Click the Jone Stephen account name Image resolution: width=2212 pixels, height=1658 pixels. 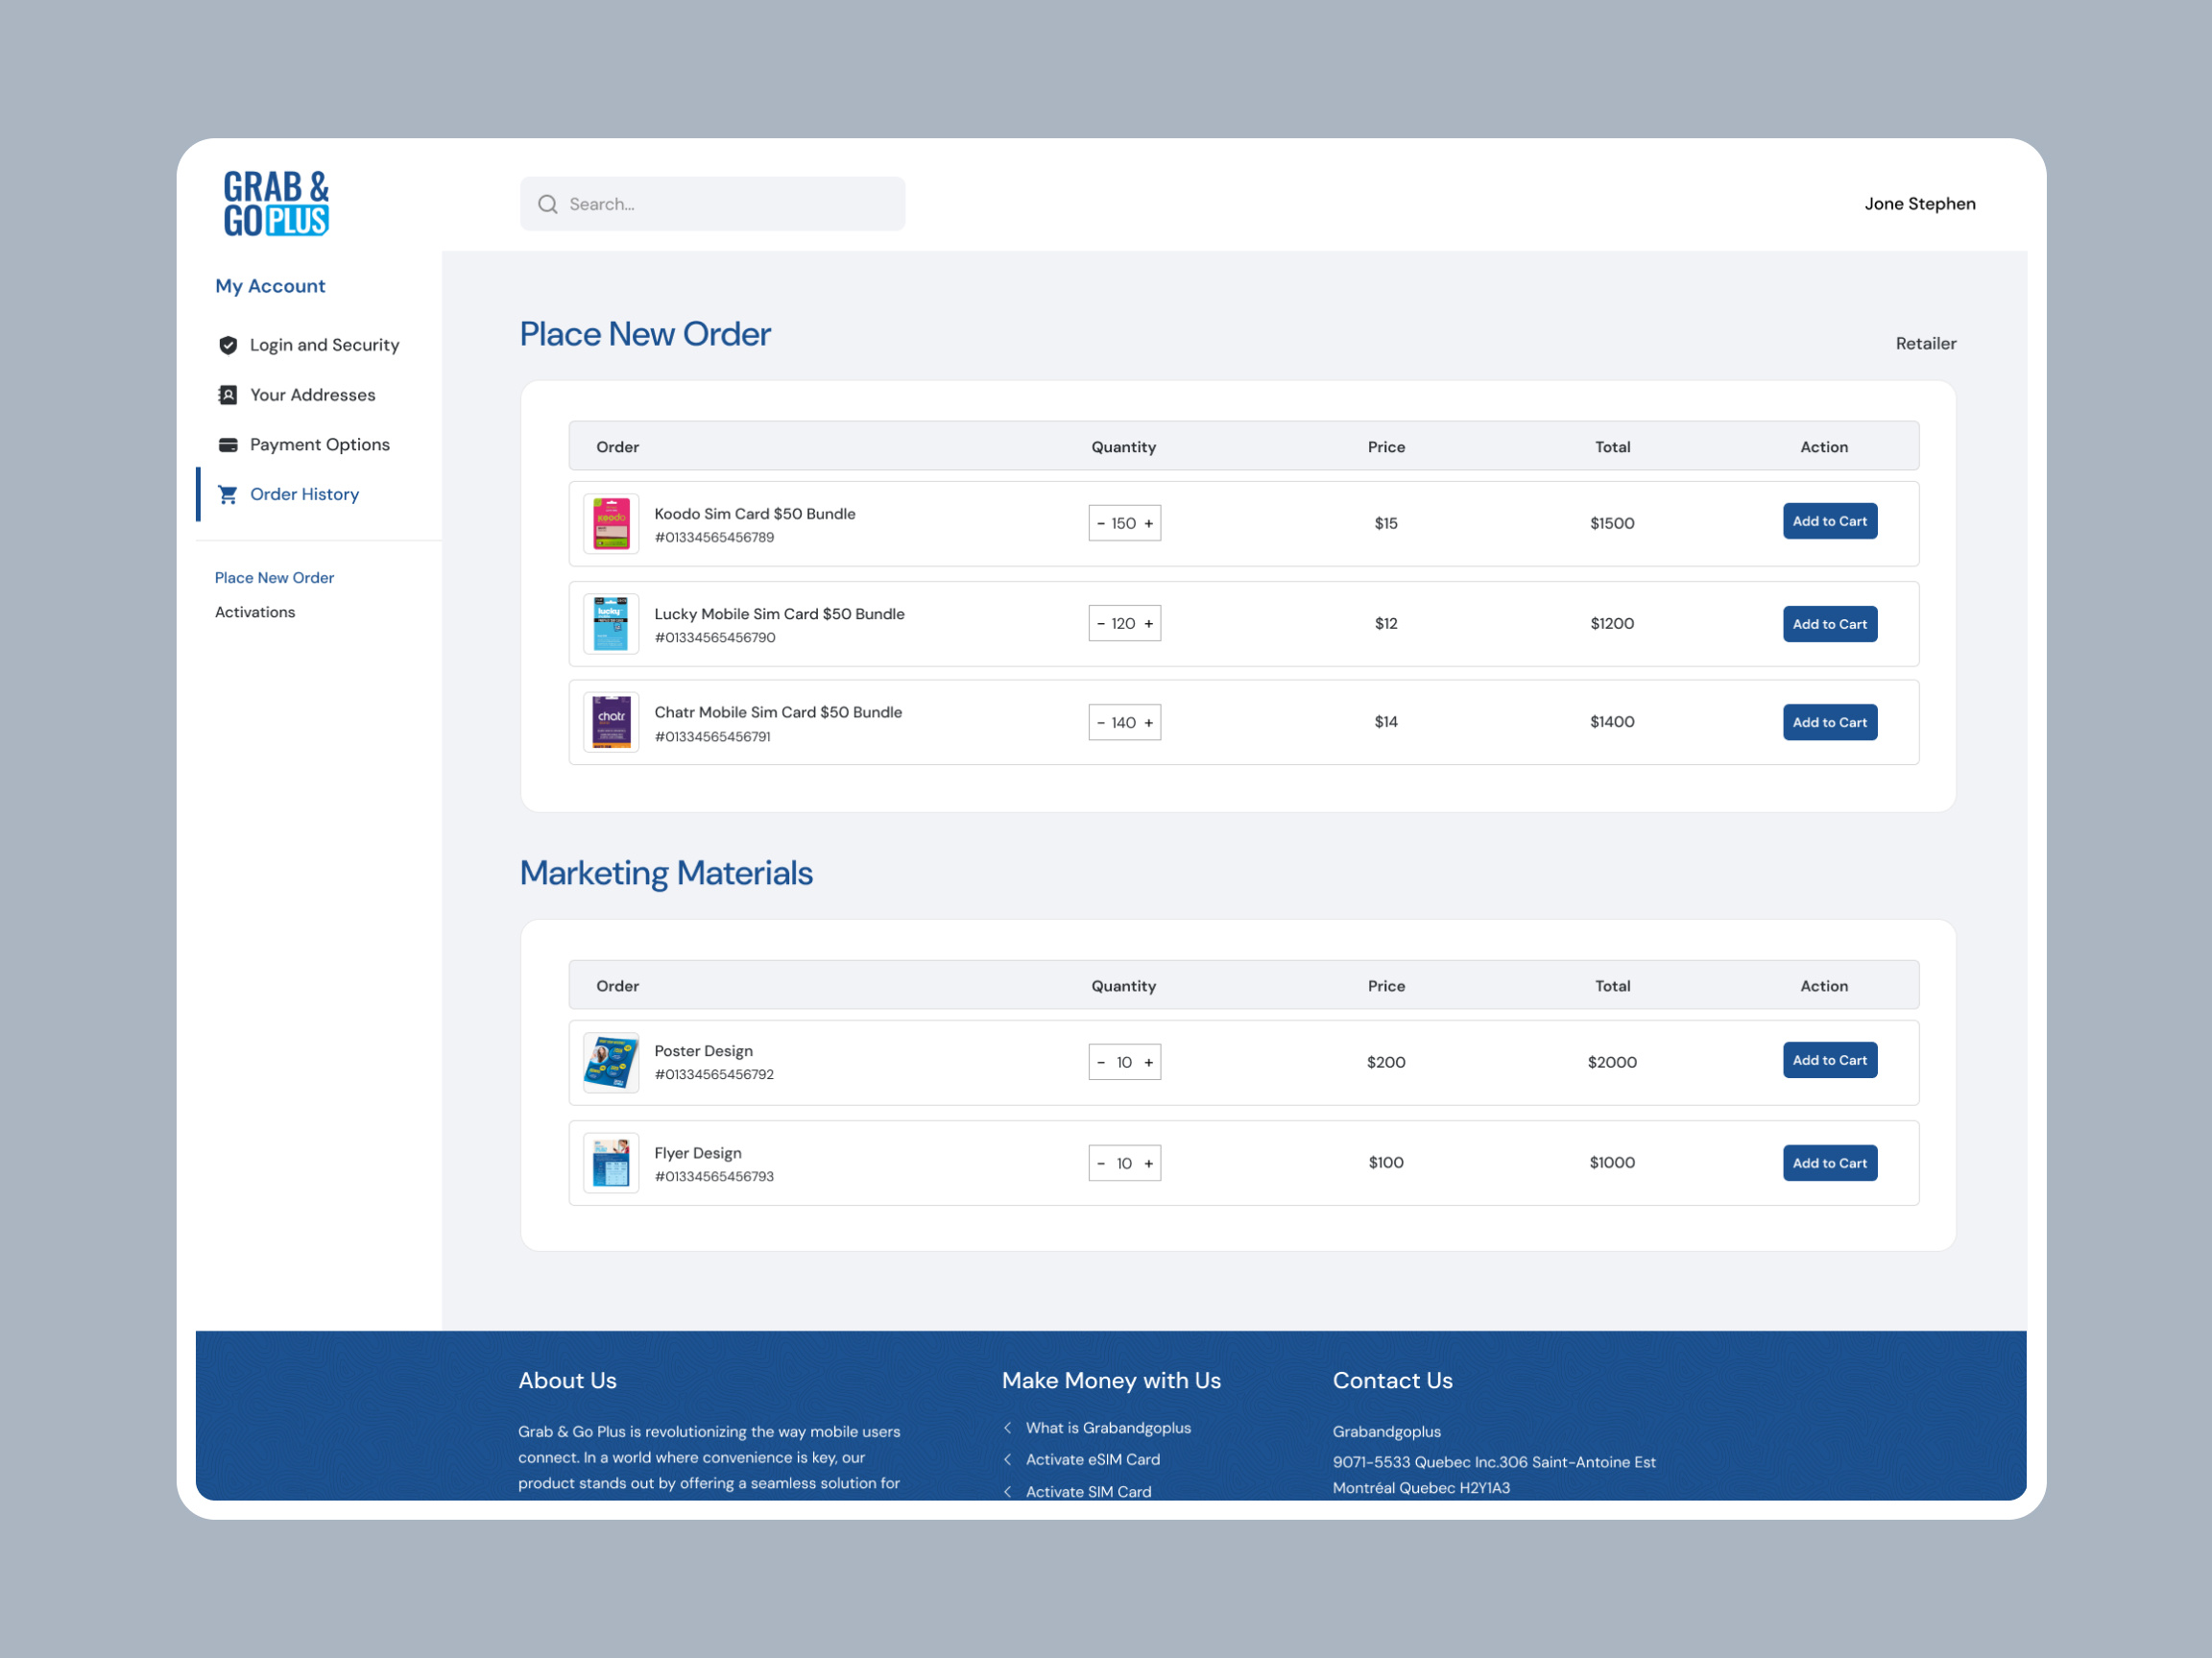(x=1919, y=203)
